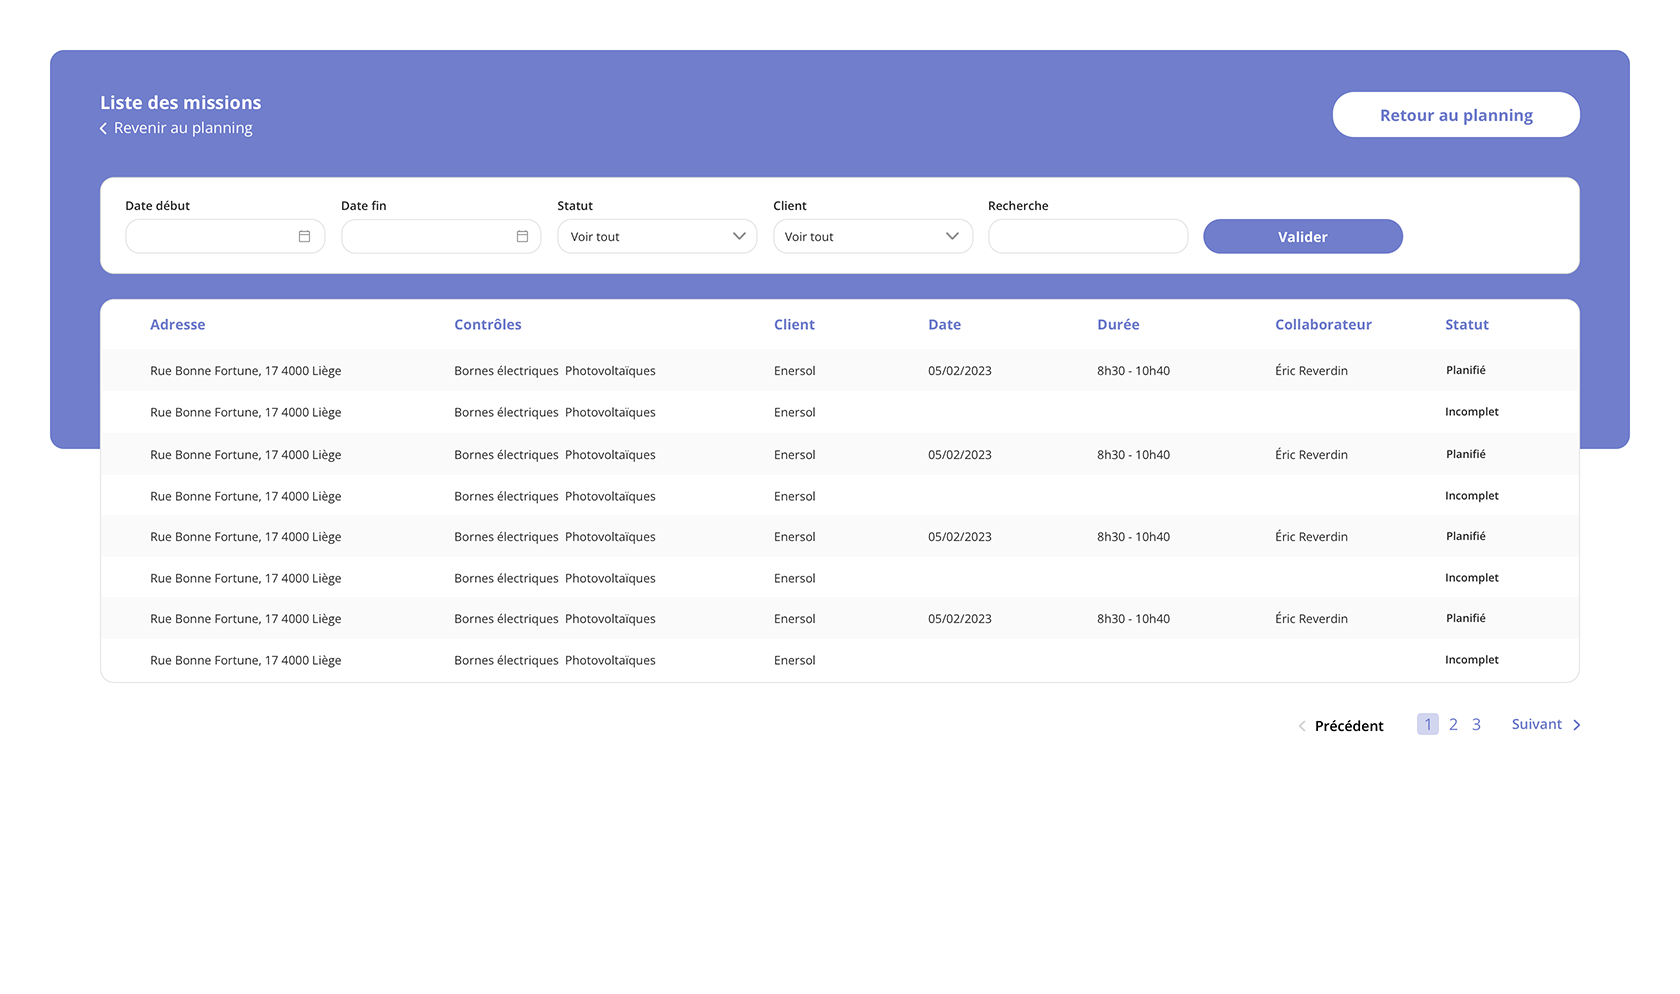Click into the Date début input field
Screen dimensions: 1680x994
pyautogui.click(x=210, y=237)
